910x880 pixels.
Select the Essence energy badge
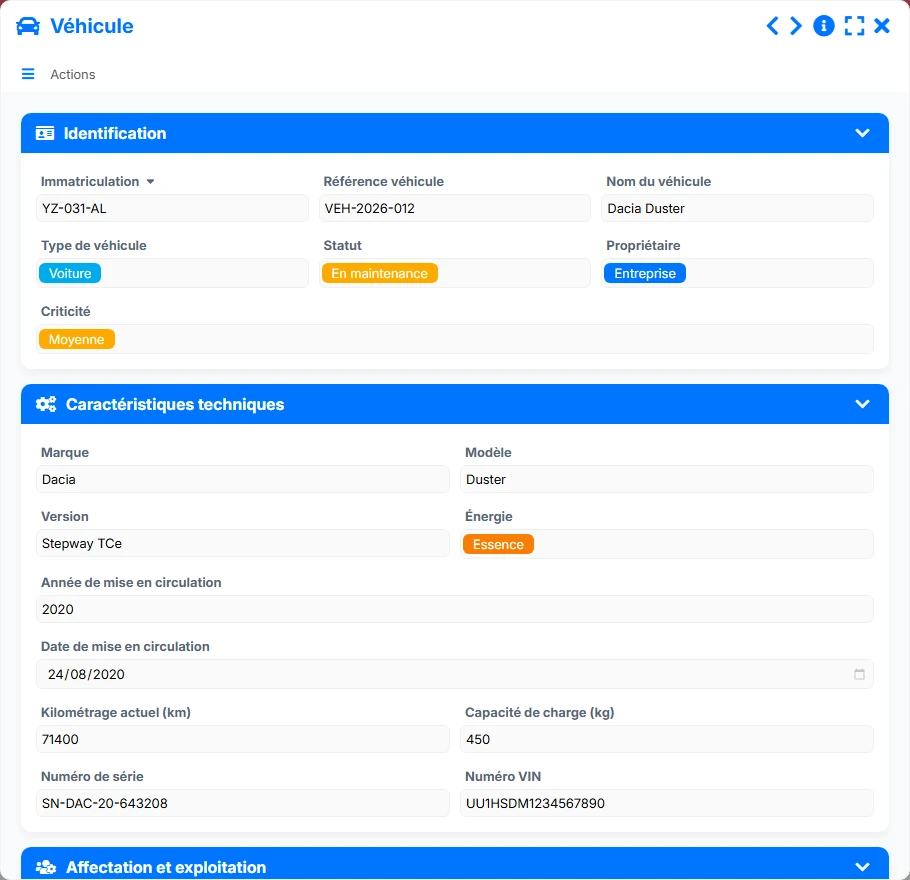click(x=498, y=544)
